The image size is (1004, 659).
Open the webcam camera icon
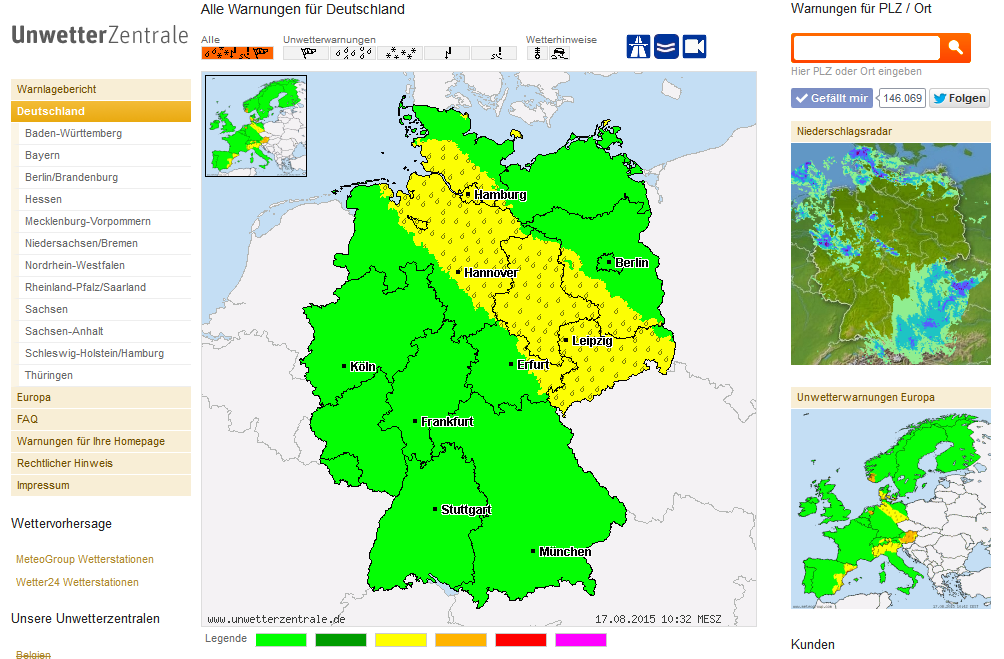pyautogui.click(x=695, y=47)
